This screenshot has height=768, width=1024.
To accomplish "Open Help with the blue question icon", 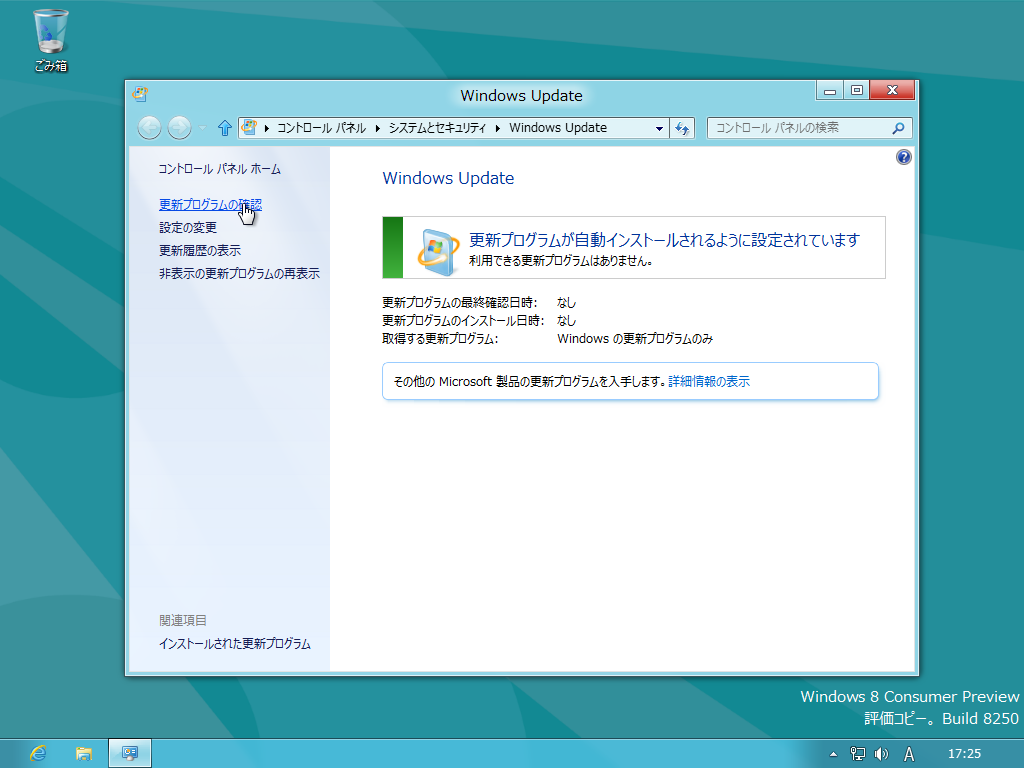I will coord(904,157).
